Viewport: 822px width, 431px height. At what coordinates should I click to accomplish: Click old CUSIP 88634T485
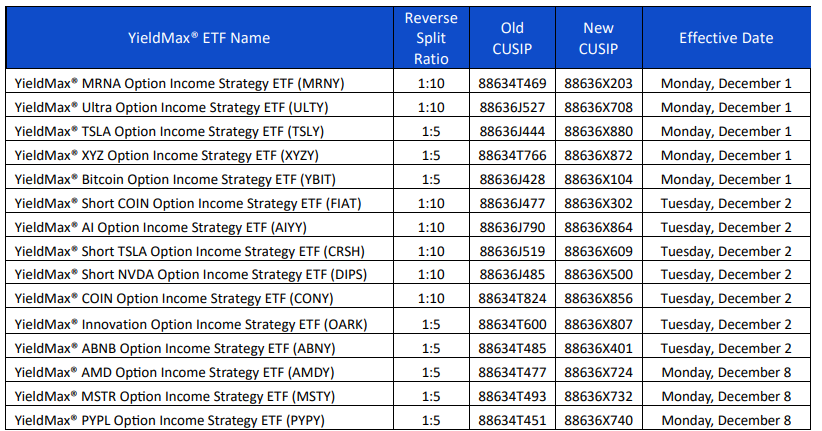(512, 349)
